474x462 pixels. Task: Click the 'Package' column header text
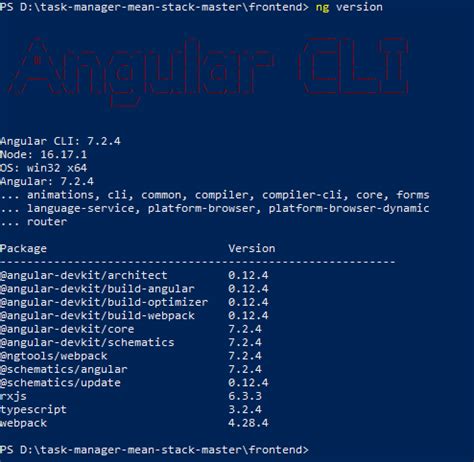23,249
